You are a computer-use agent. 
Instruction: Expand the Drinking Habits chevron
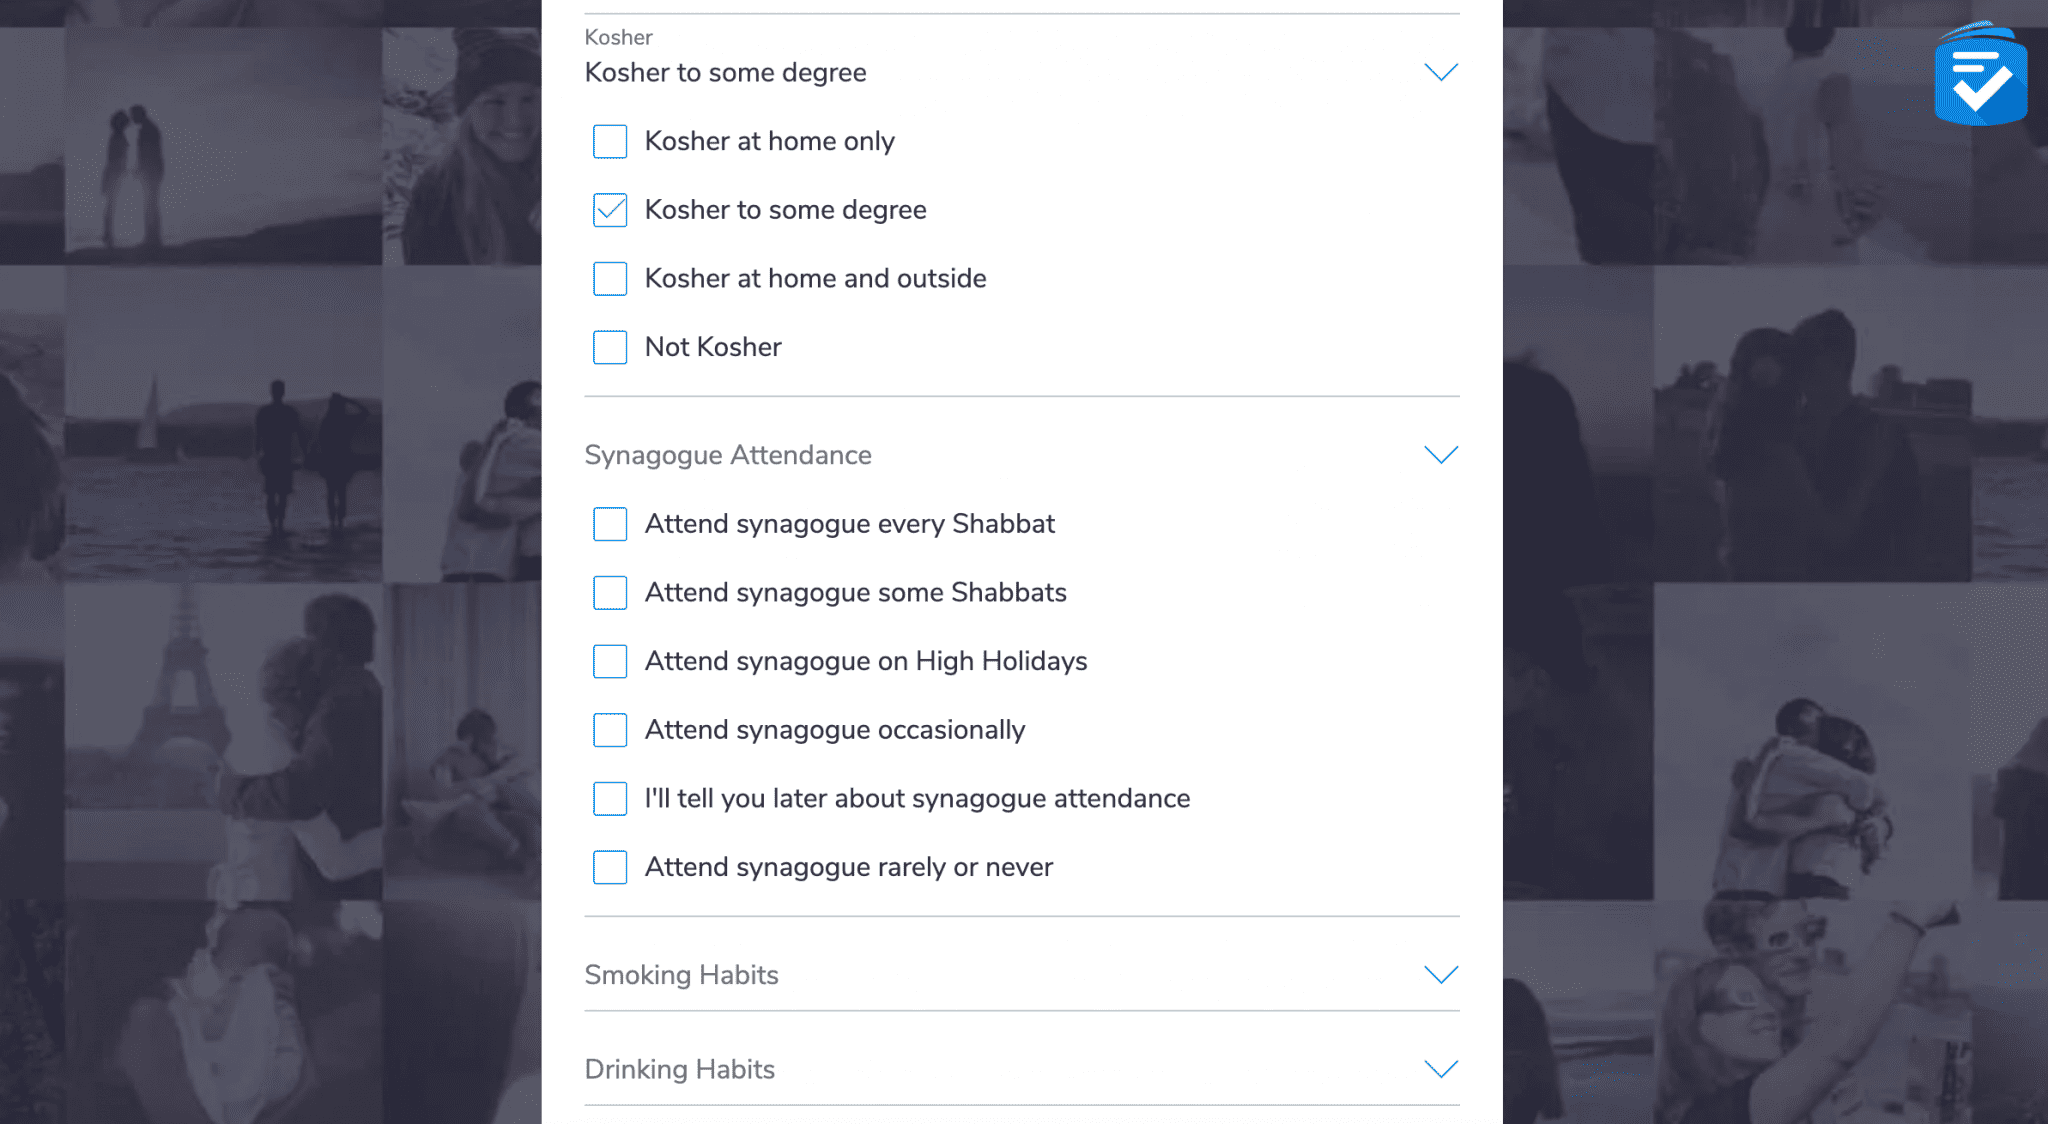point(1440,1069)
